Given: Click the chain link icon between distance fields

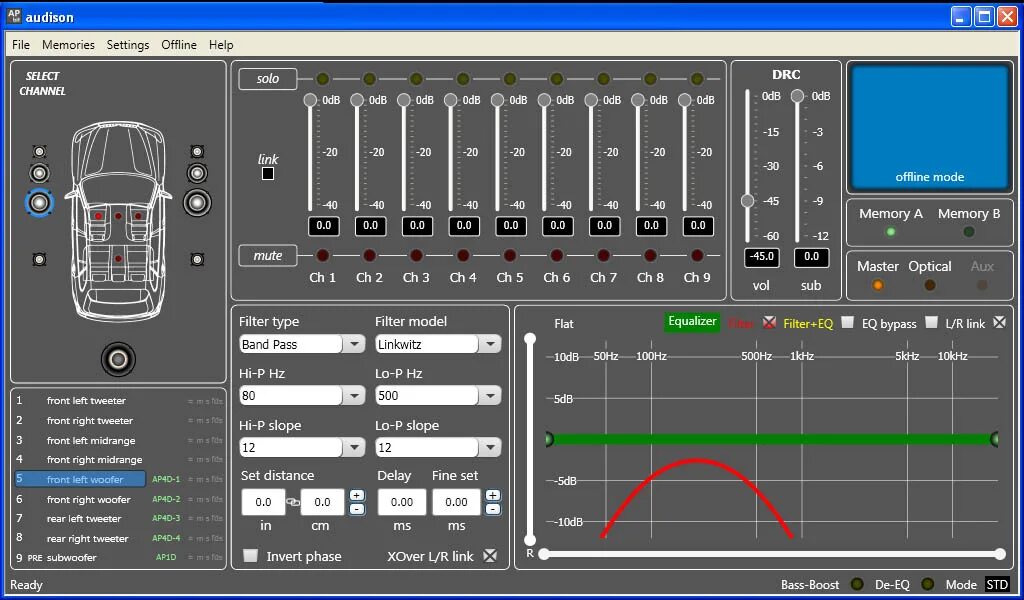Looking at the screenshot, I should point(293,502).
